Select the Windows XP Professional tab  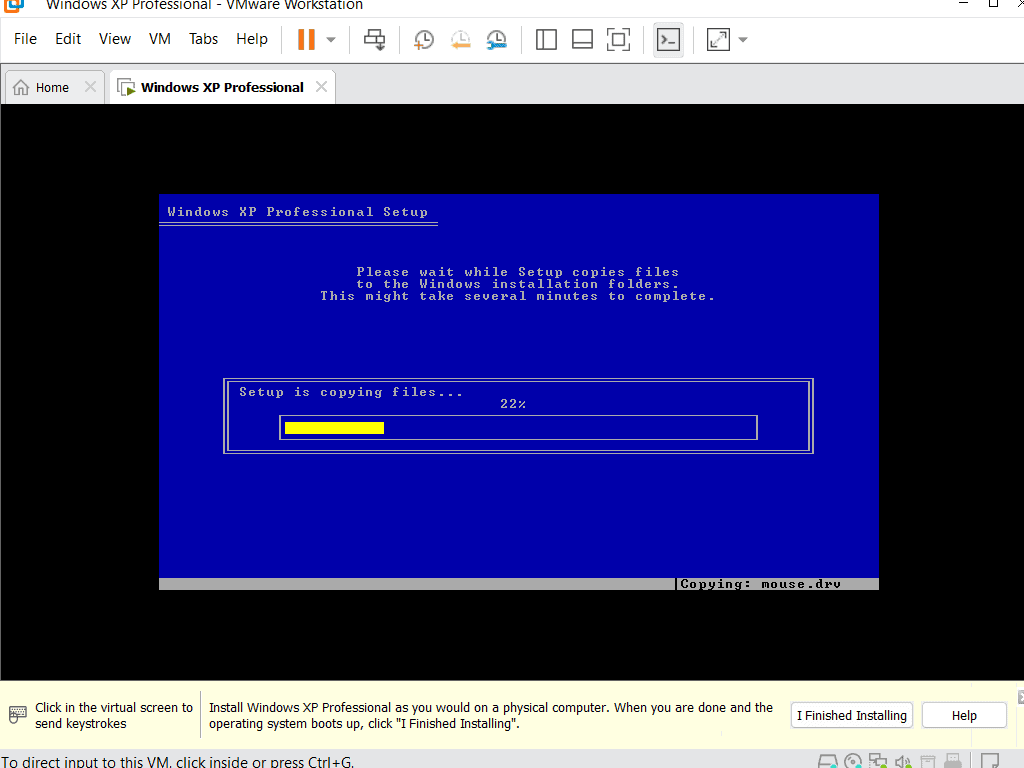click(x=222, y=88)
